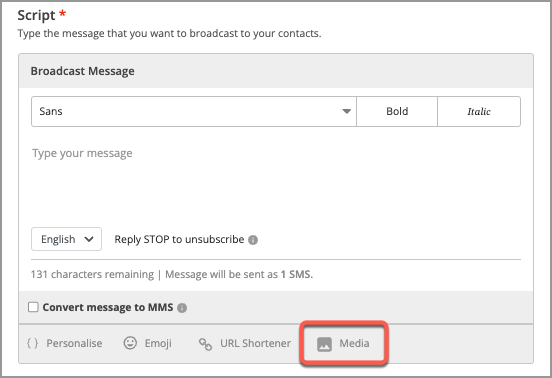Click the 131 characters remaining text
The width and height of the screenshot is (552, 378).
[92, 274]
